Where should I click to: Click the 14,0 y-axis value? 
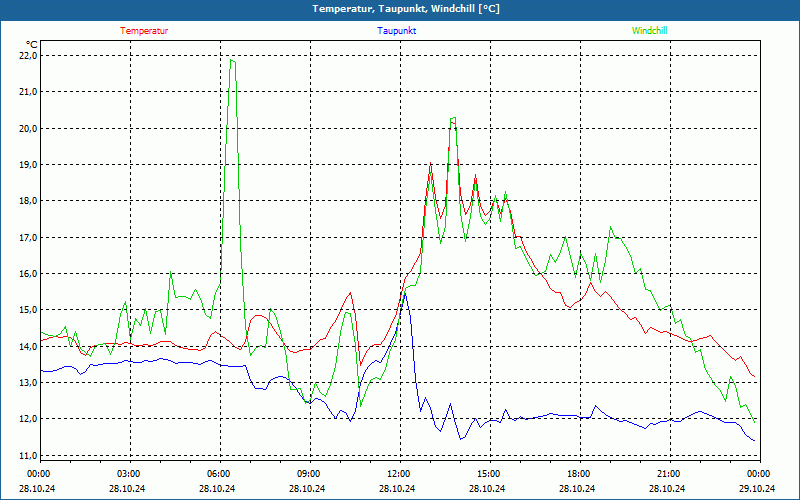[28, 346]
